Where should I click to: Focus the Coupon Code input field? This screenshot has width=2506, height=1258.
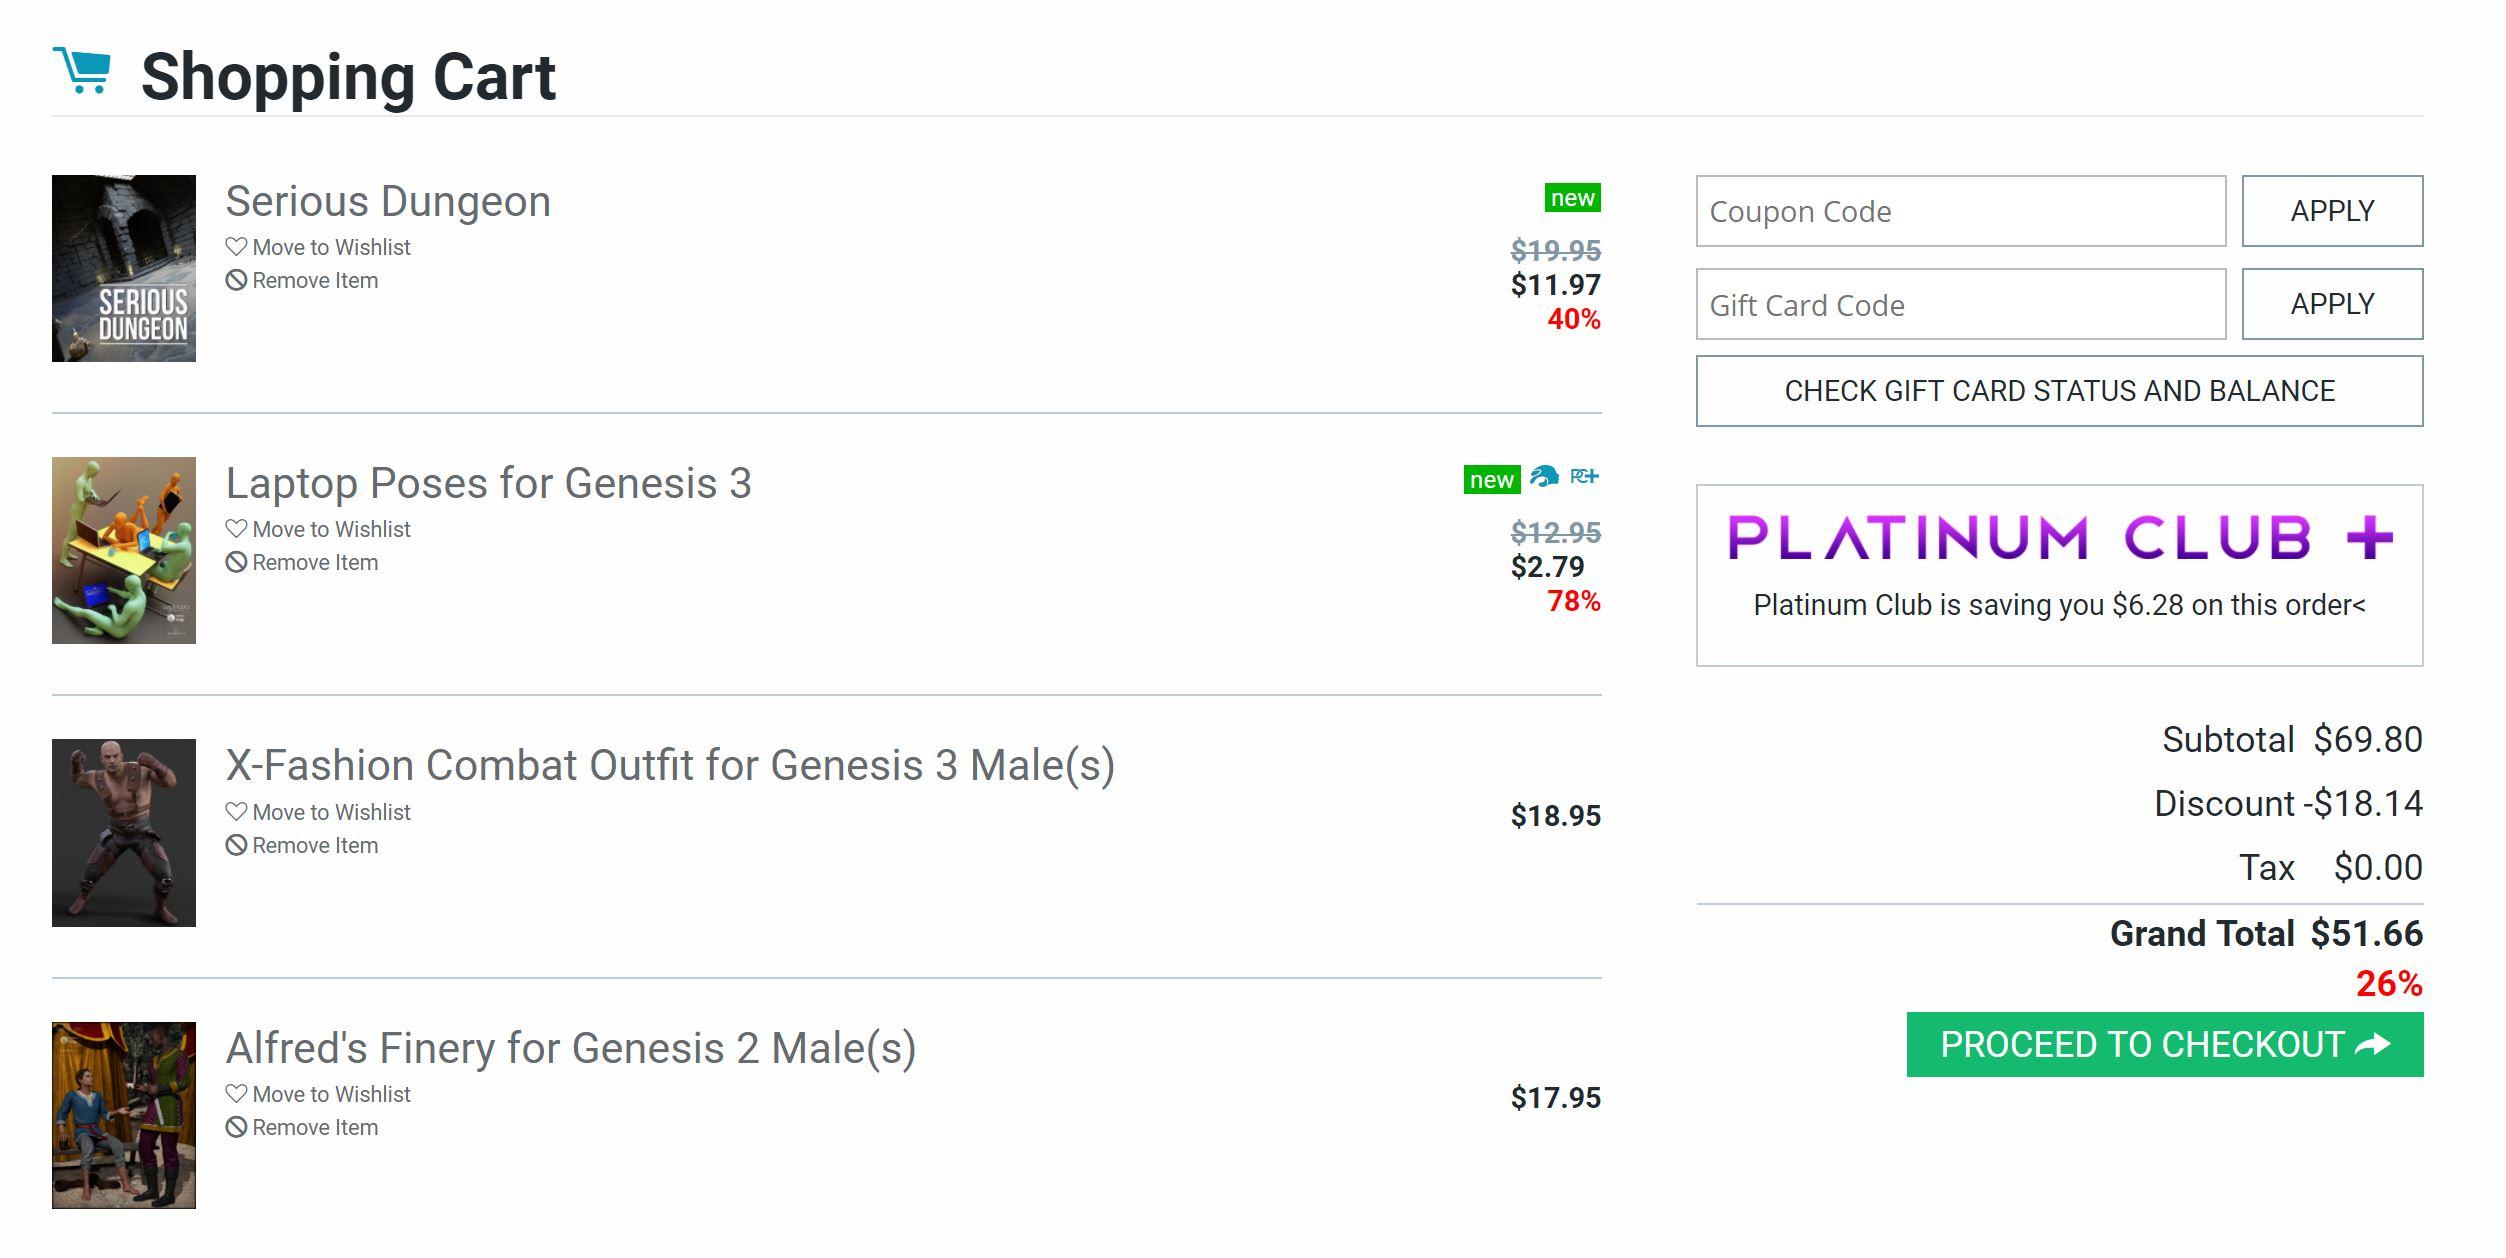pyautogui.click(x=1960, y=211)
